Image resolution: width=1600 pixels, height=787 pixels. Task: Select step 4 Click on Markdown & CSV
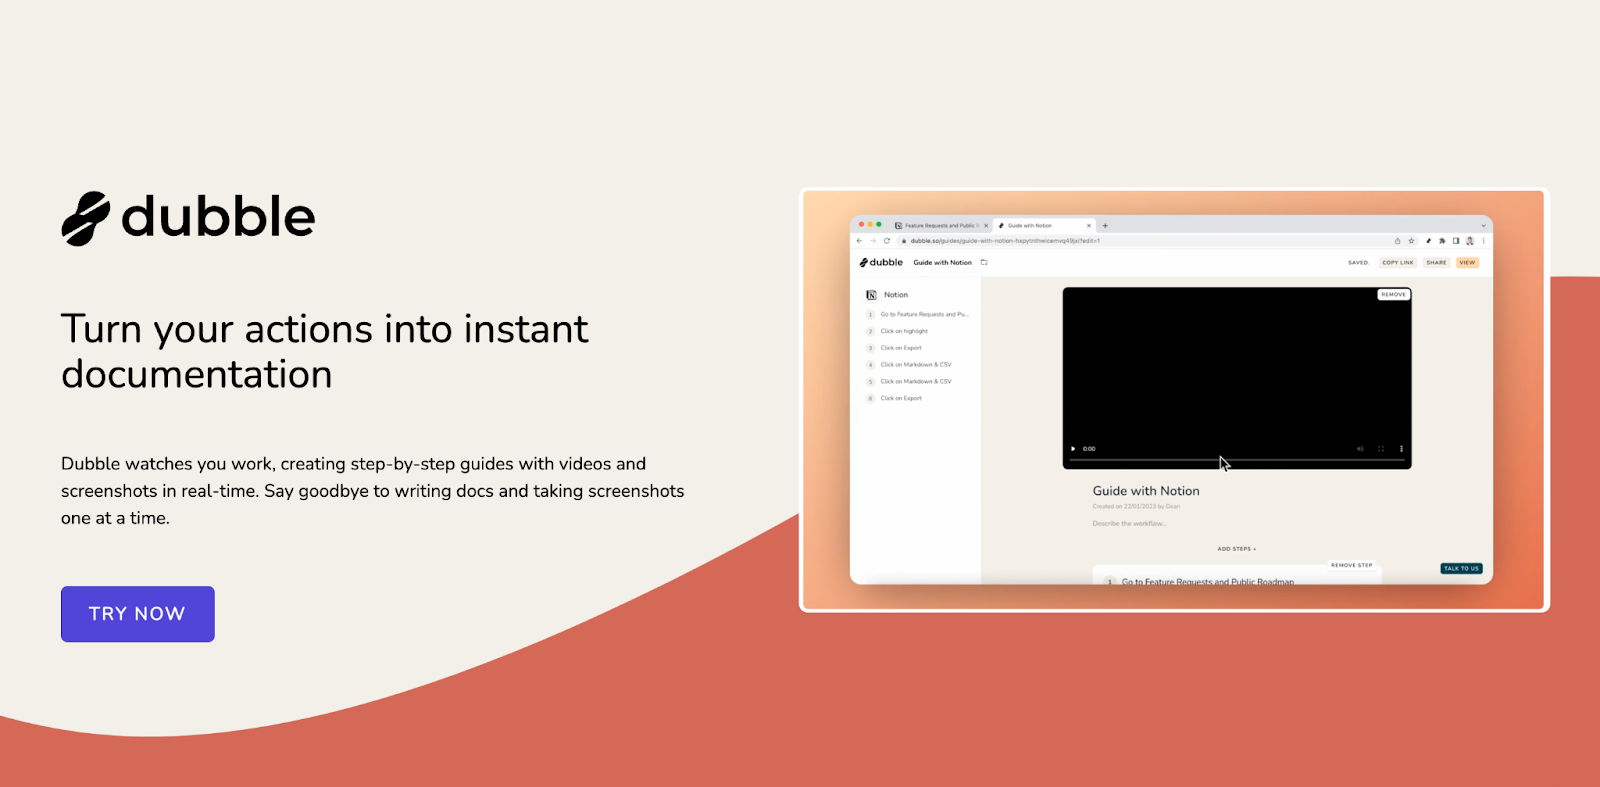pos(910,365)
